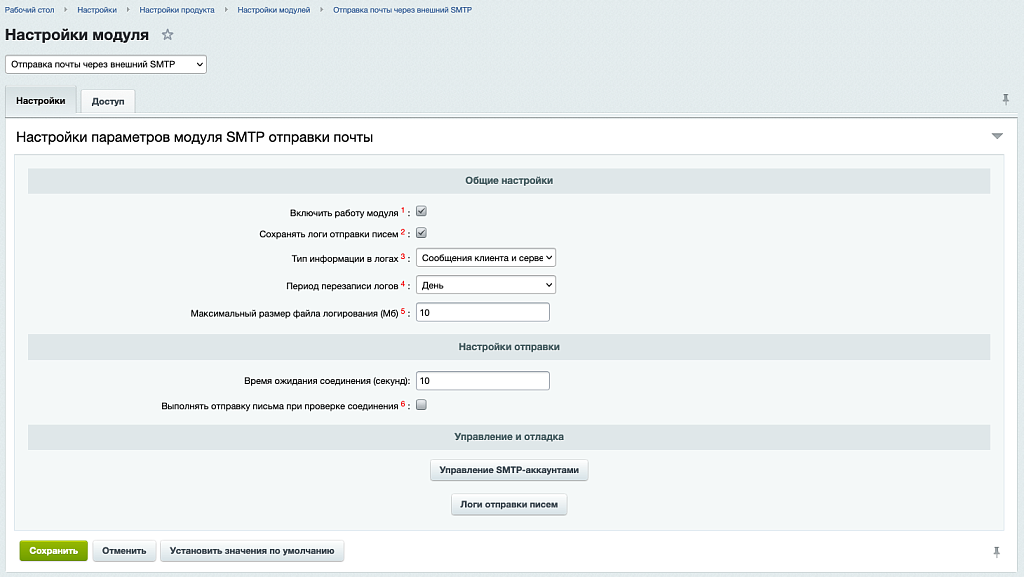Toggle the 'Включить работу модуля' checkbox

421,212
